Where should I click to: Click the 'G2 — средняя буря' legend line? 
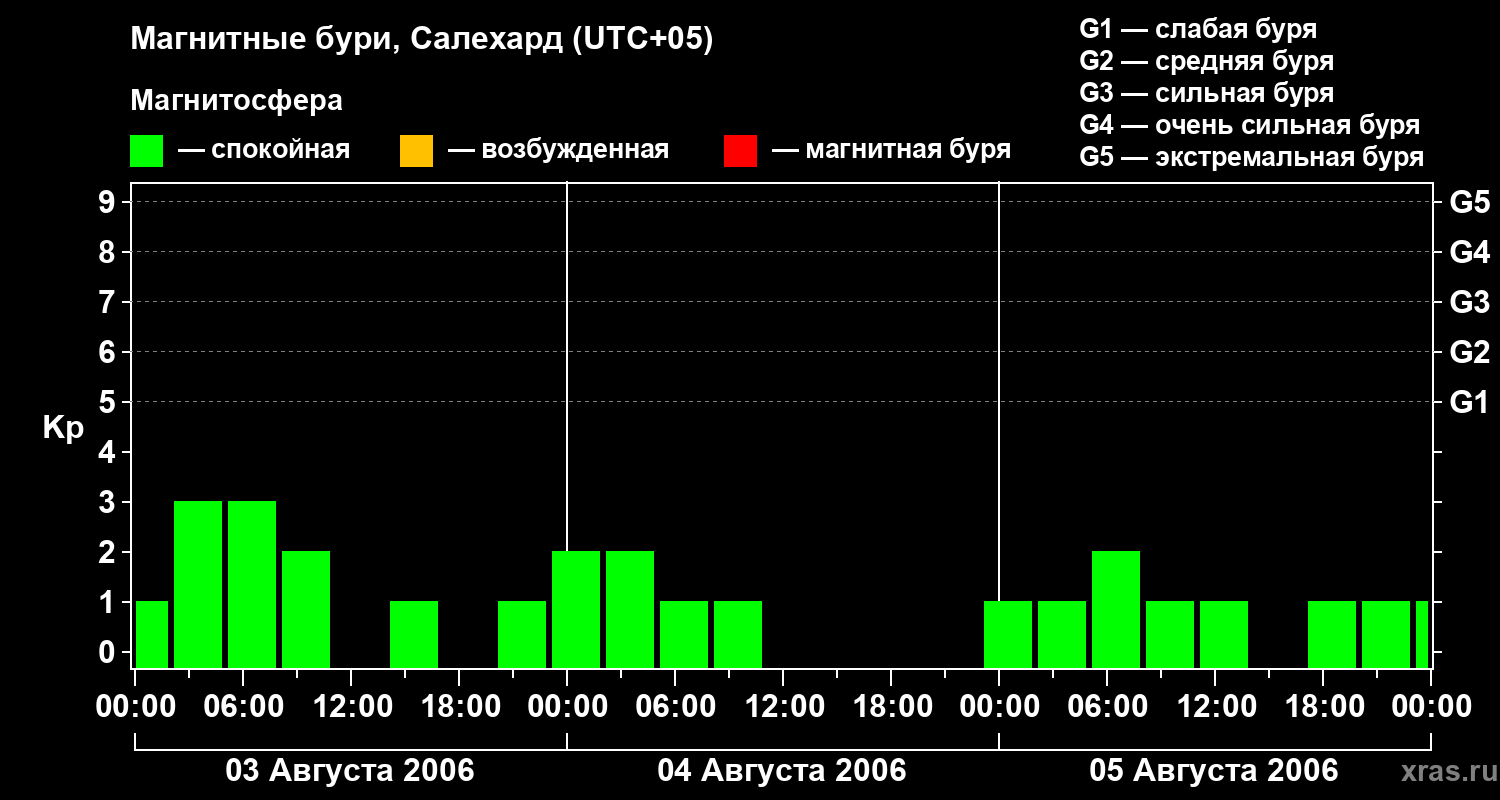[1207, 61]
